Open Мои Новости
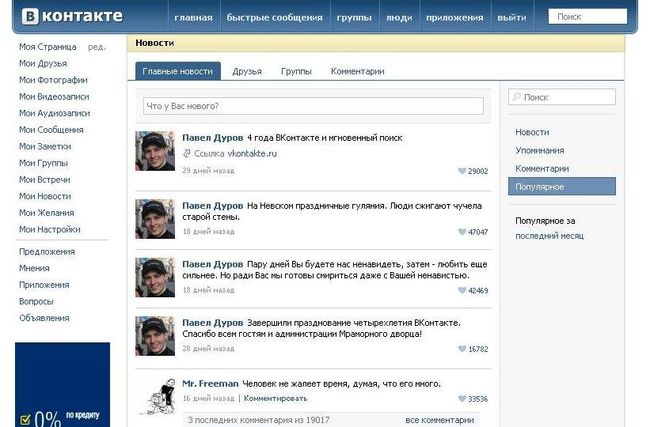 [x=45, y=196]
